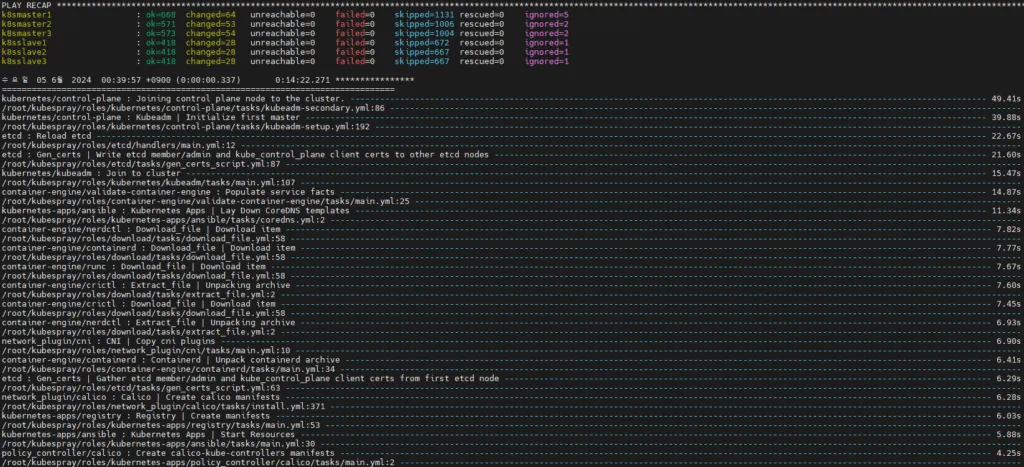Click the 'Gather etcd member/admin' Gen_certs line

(250, 378)
